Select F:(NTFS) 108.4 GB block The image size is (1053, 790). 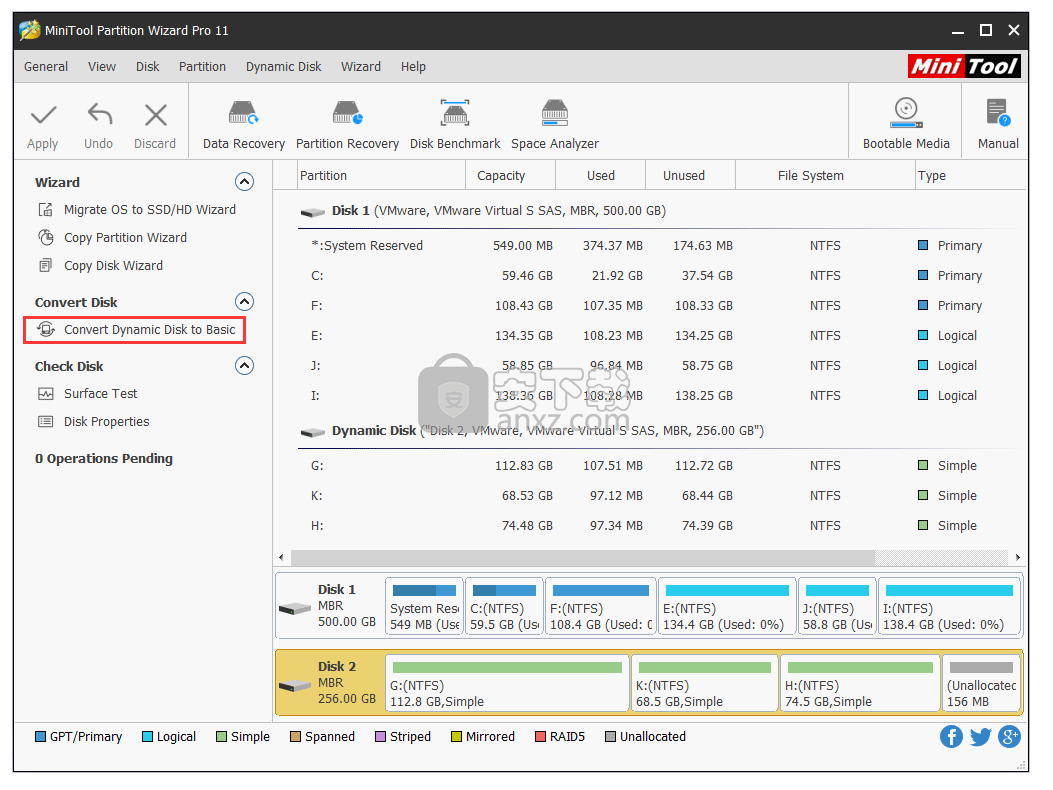[x=600, y=607]
